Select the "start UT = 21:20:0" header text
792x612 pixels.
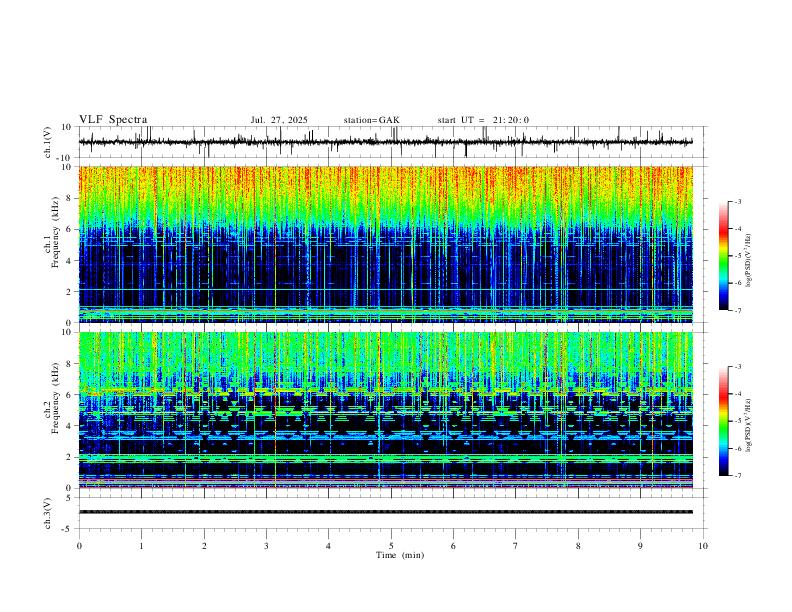(483, 120)
